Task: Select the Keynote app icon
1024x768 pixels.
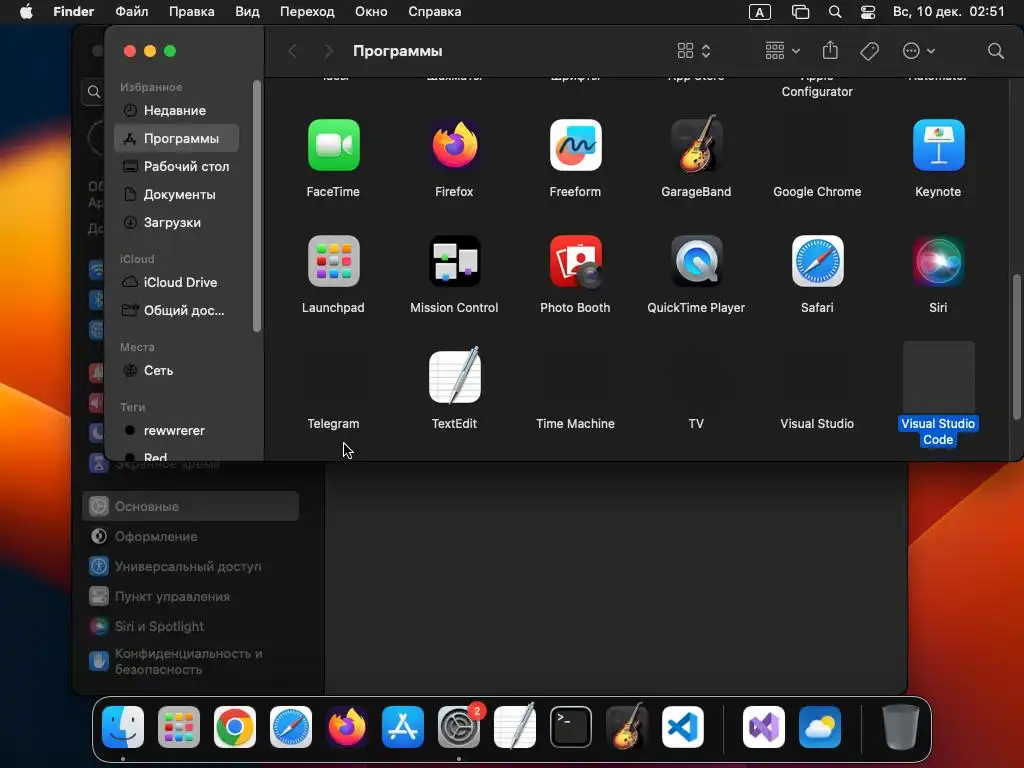Action: click(x=938, y=145)
